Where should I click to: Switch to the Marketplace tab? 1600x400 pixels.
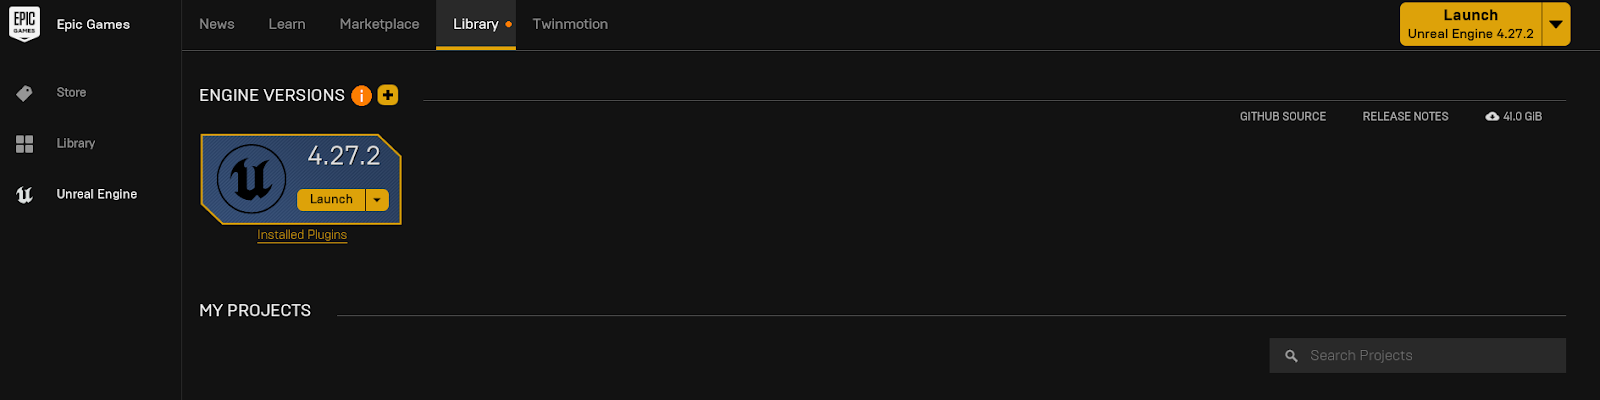coord(379,24)
